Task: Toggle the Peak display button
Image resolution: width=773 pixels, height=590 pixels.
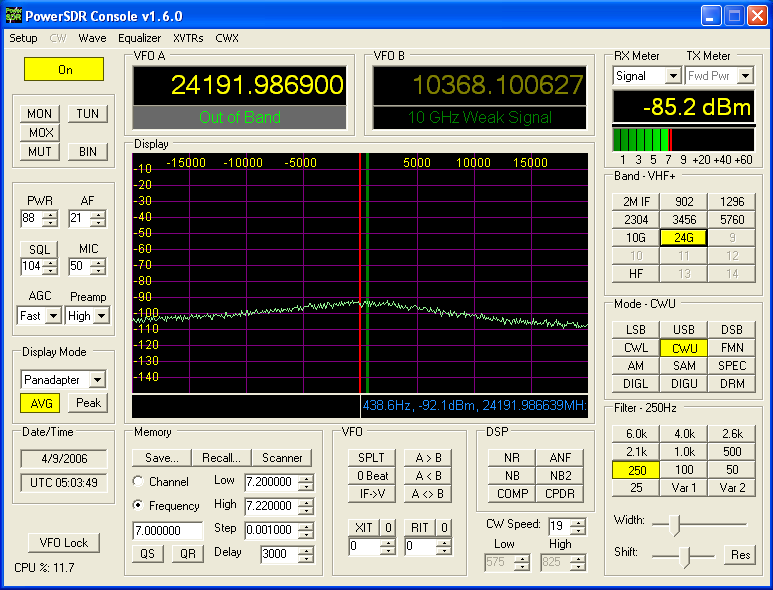Action: (88, 403)
